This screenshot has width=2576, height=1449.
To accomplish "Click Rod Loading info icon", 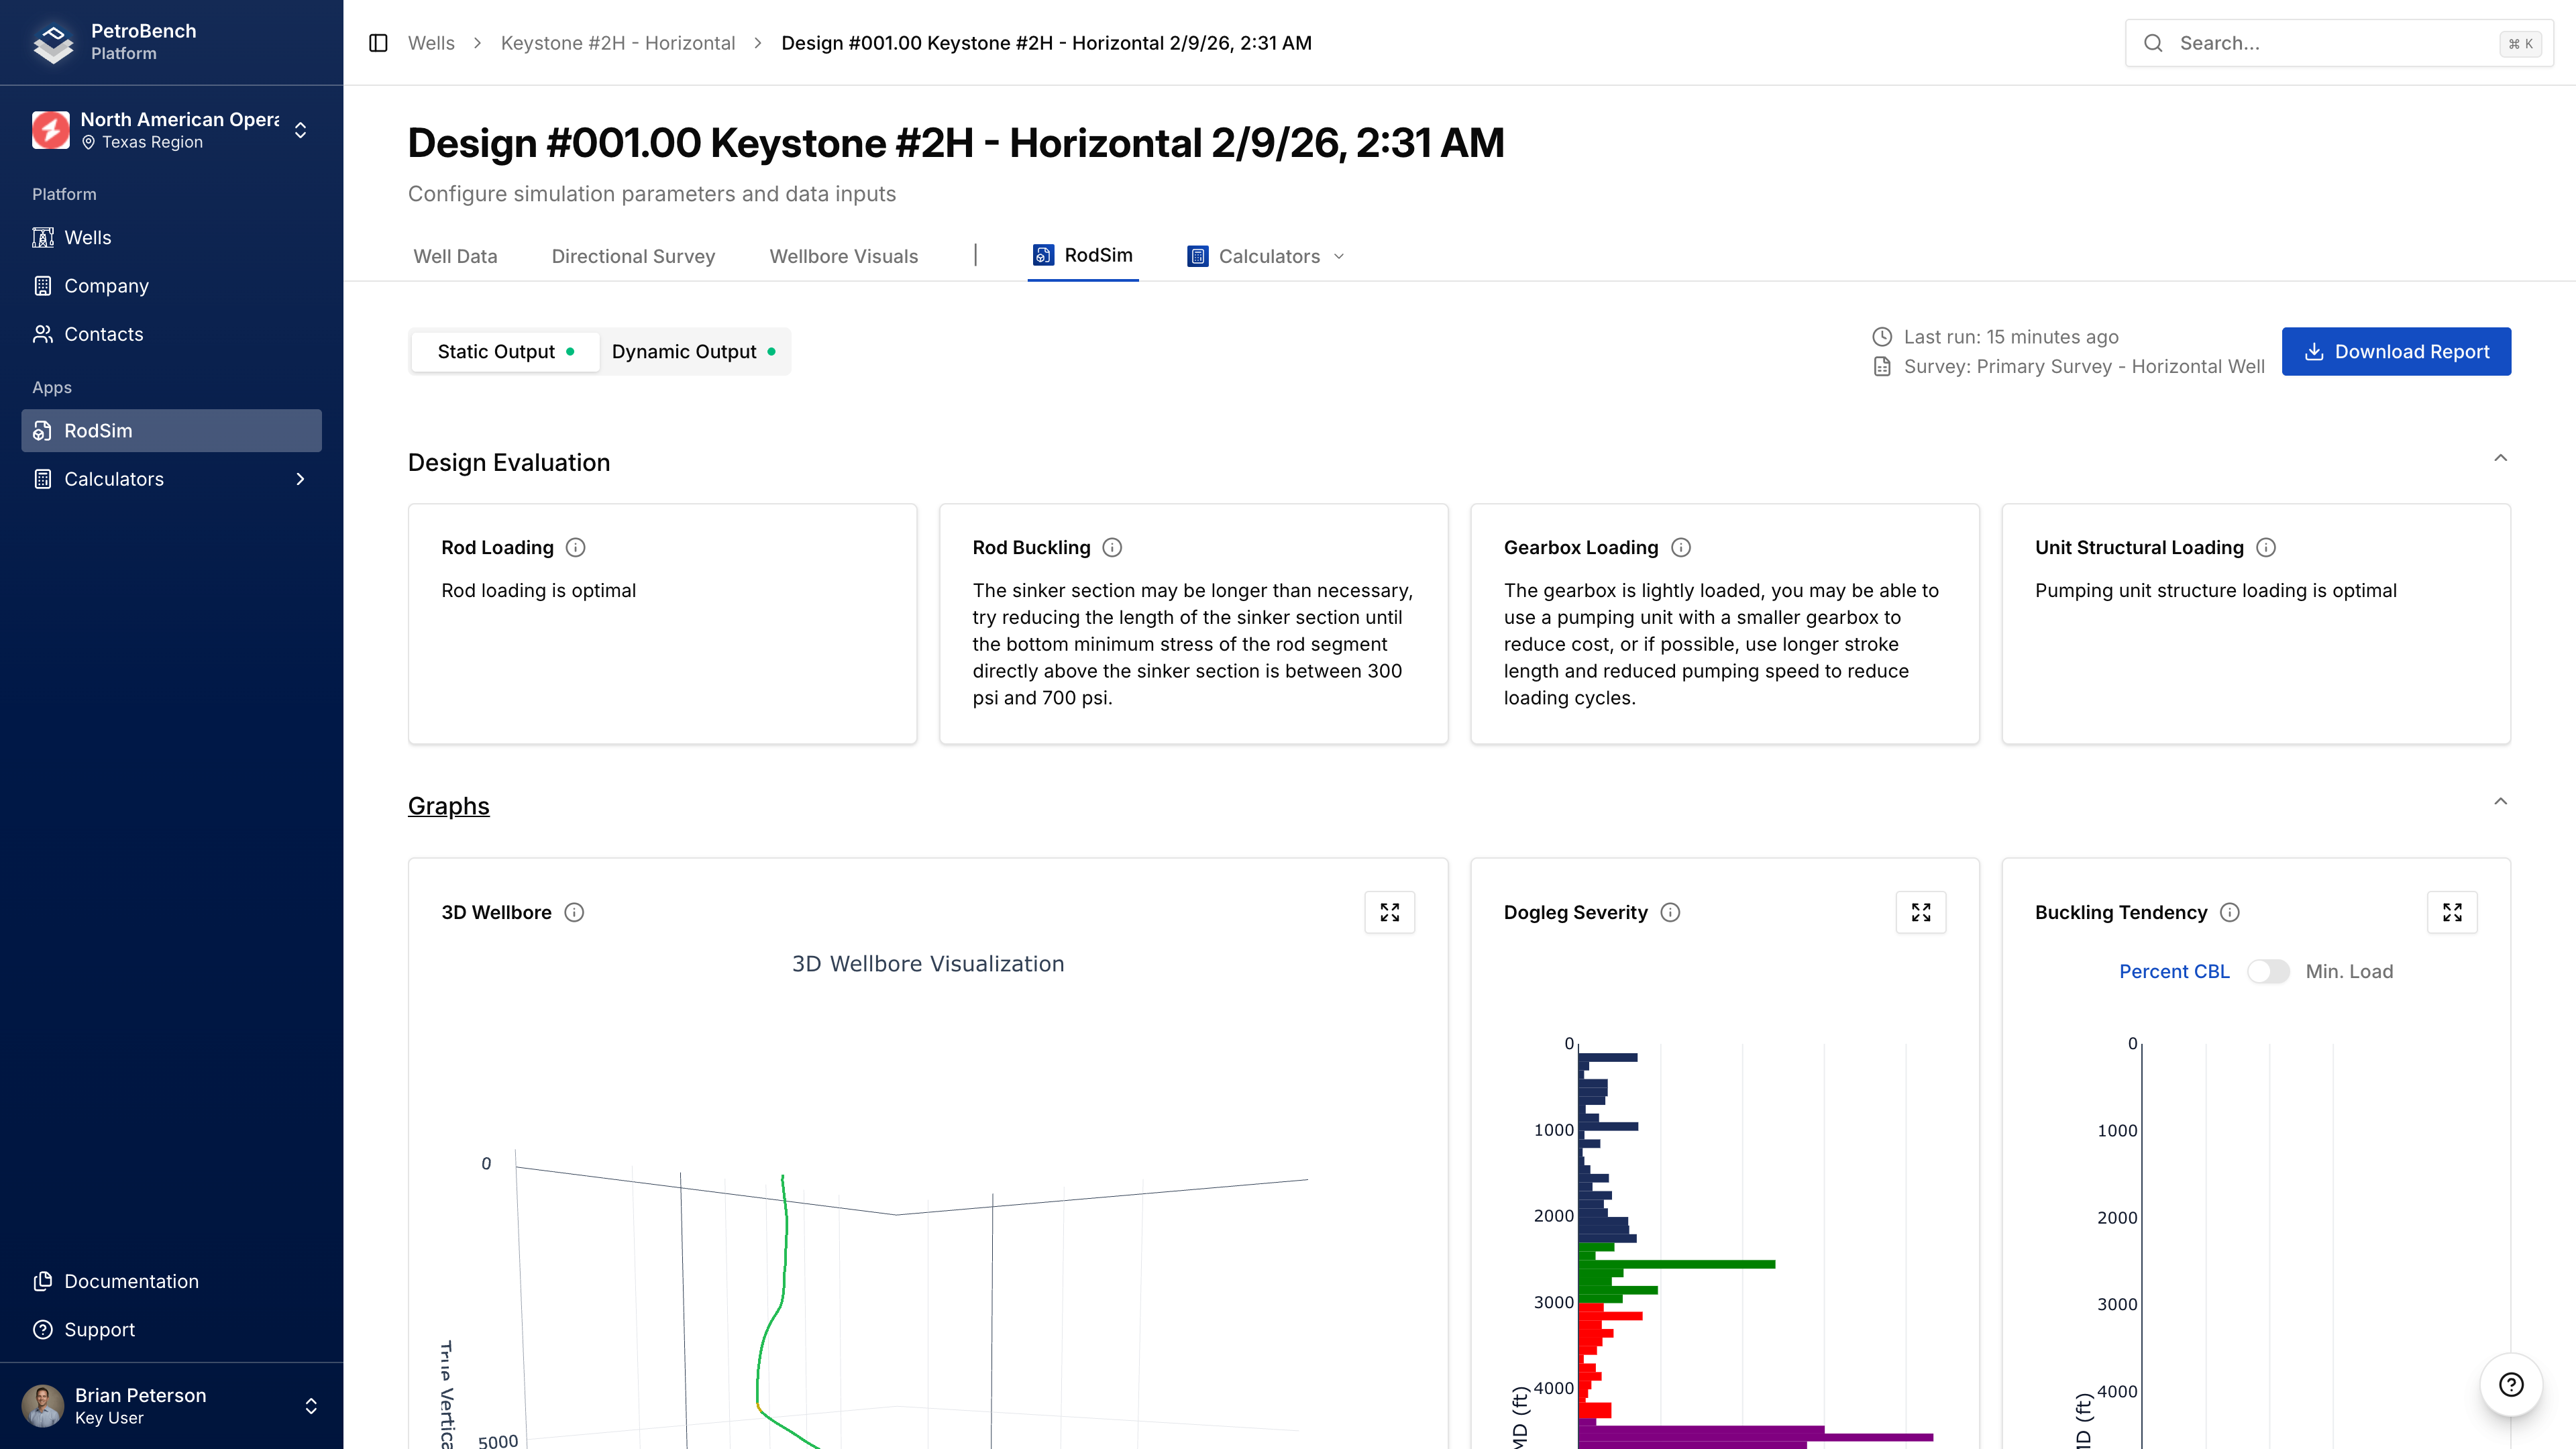I will [x=575, y=547].
